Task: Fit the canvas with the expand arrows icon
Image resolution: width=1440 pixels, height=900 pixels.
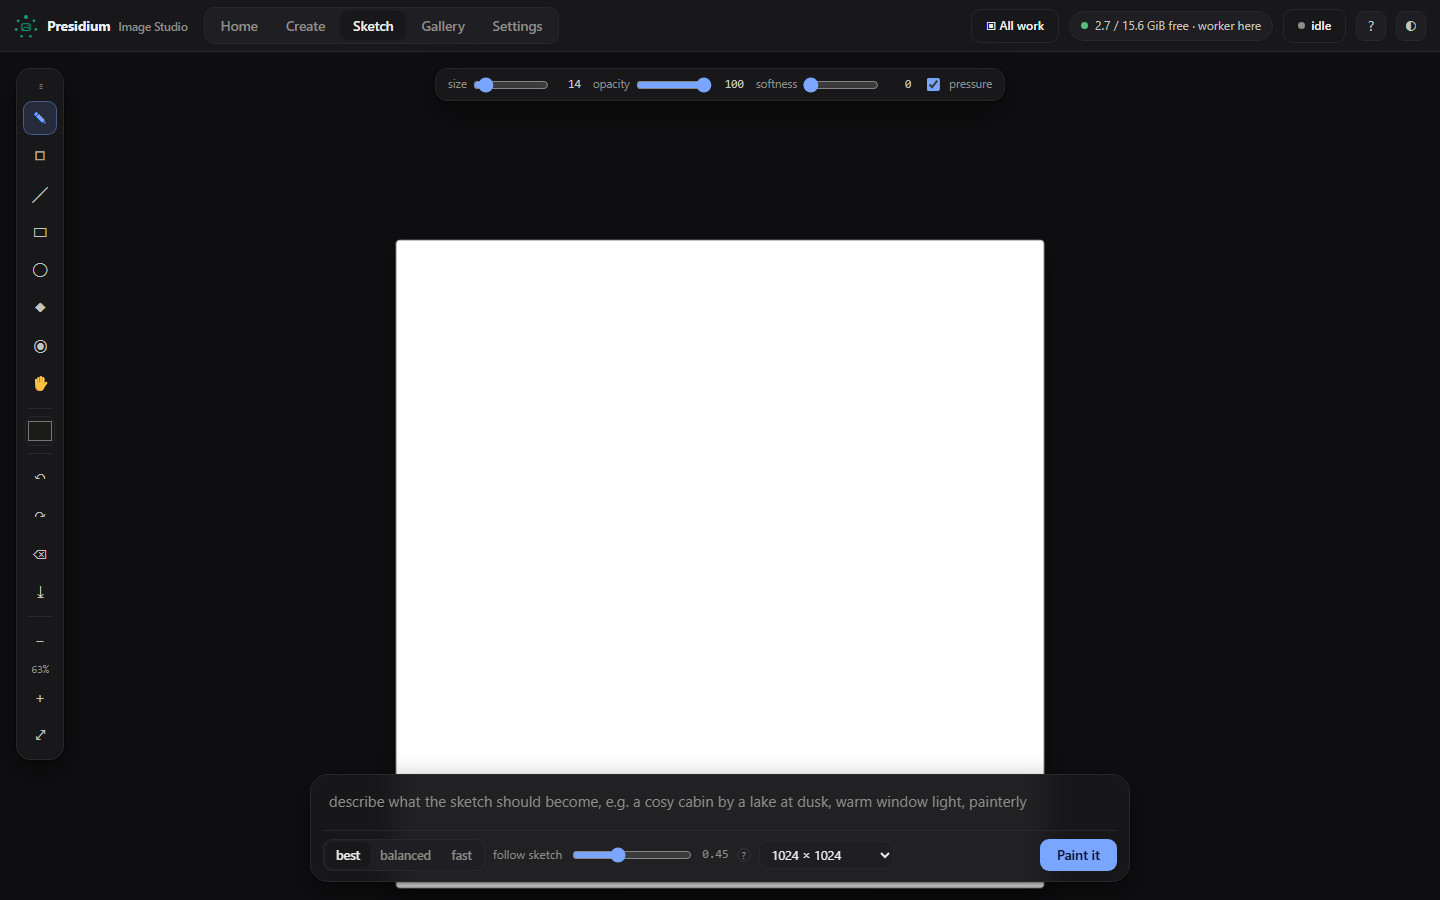Action: pyautogui.click(x=40, y=735)
